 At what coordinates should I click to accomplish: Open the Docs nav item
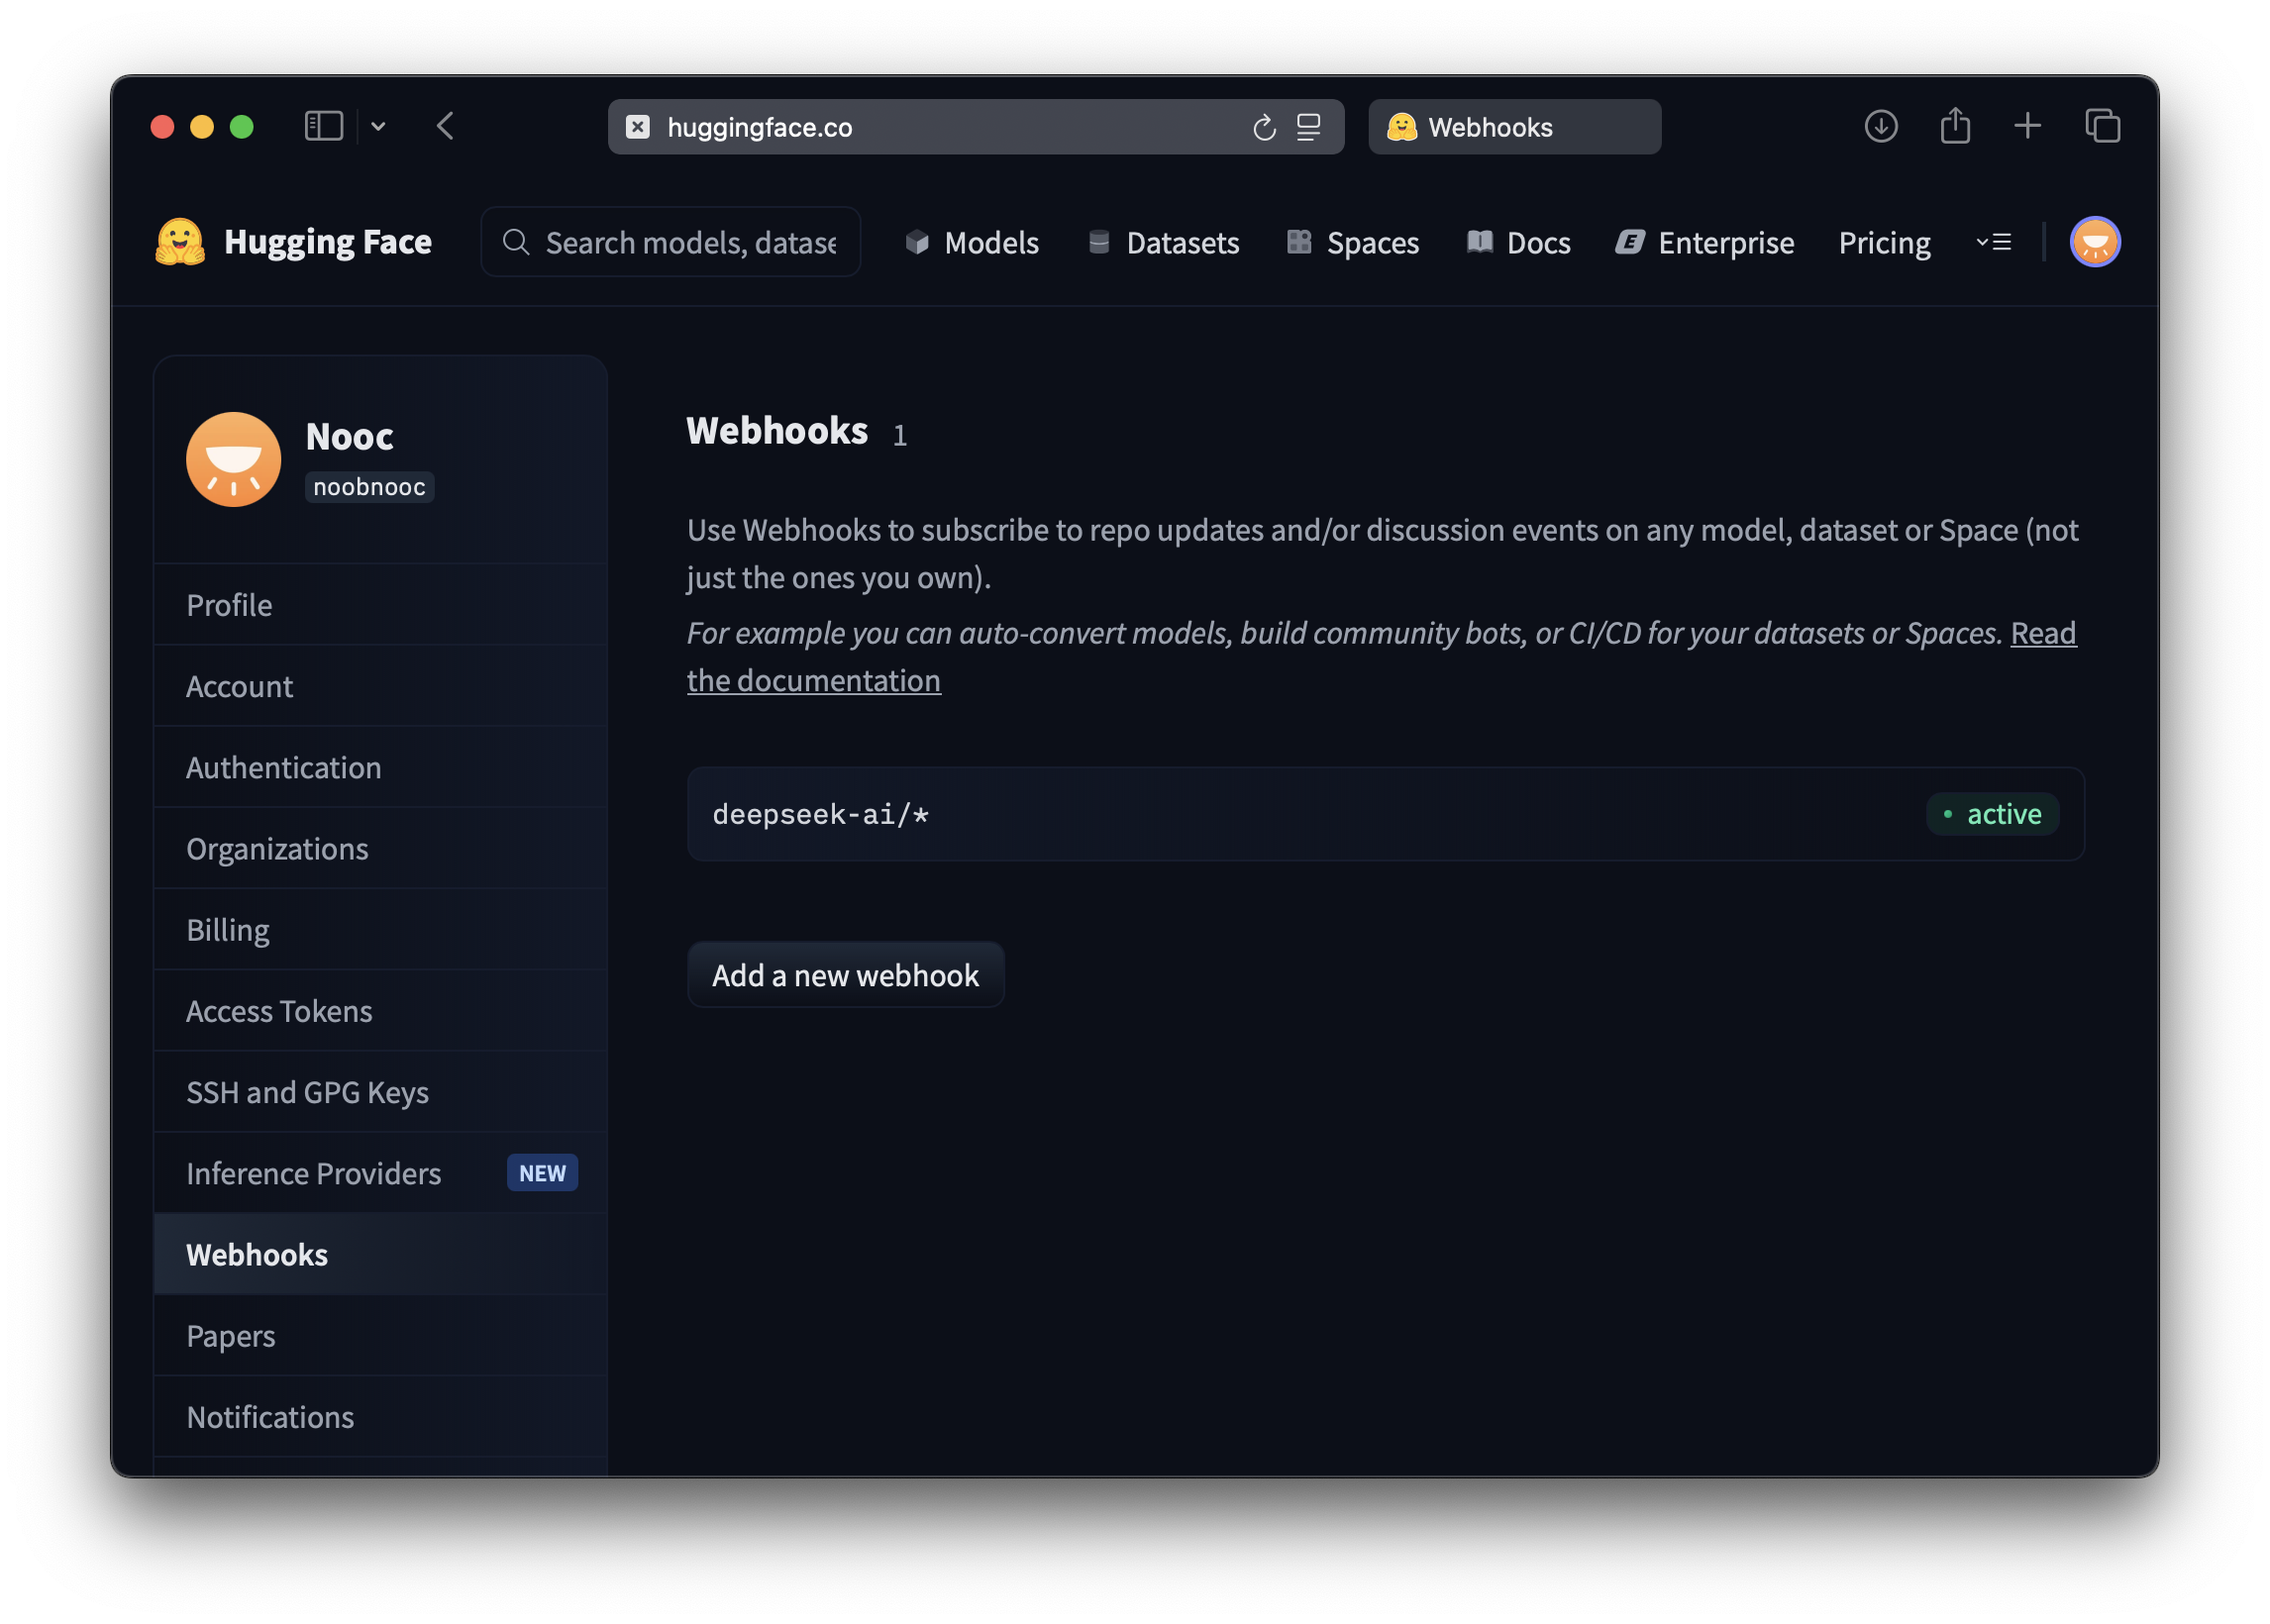pos(1518,242)
